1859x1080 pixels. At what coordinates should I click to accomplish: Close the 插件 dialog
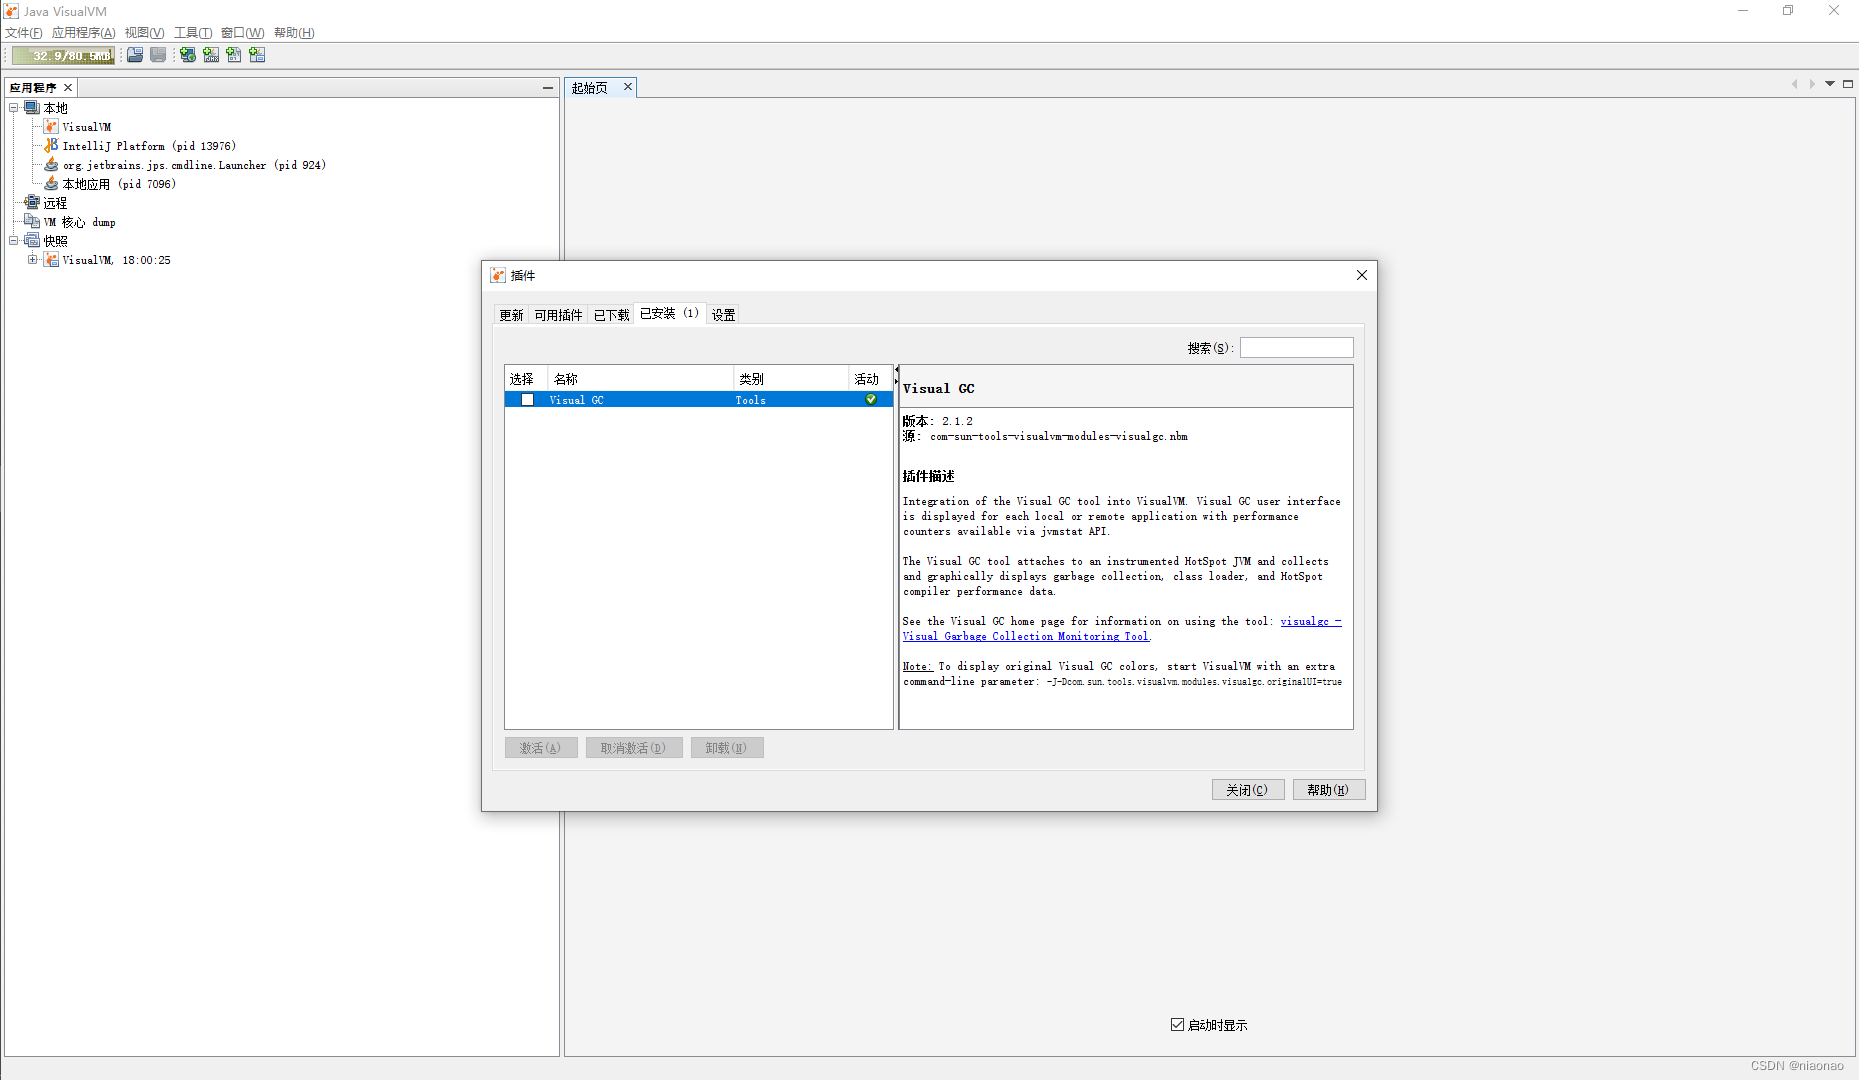click(1361, 275)
